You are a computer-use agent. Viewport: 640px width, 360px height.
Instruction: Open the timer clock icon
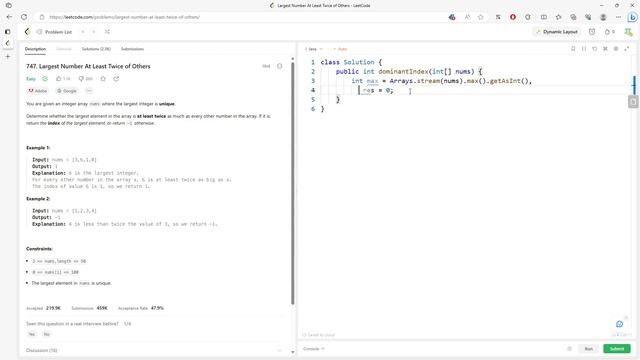(592, 32)
